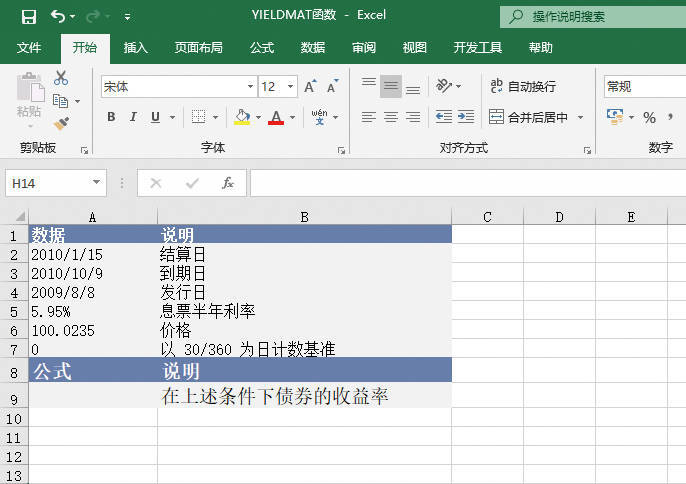The height and width of the screenshot is (484, 686).
Task: Toggle Bold formatting
Action: [111, 117]
